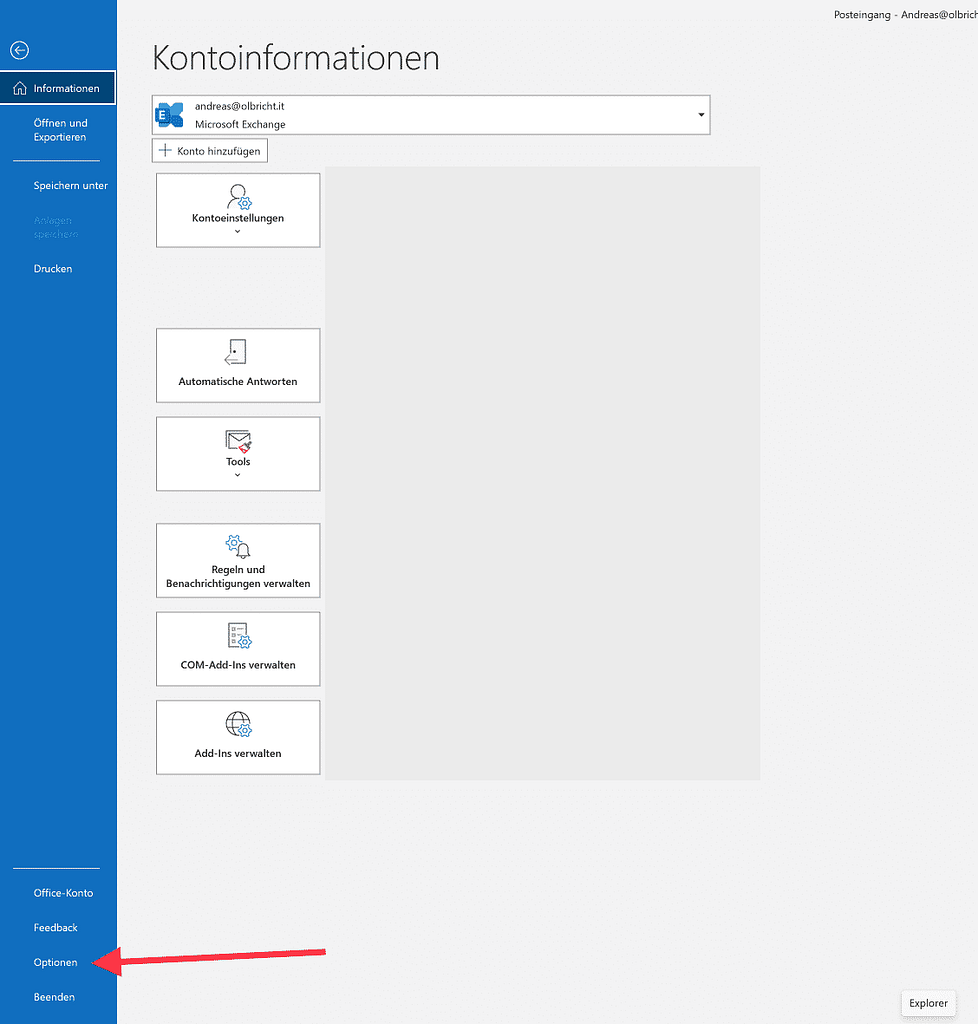Open Öffnen und Exportieren
978x1024 pixels.
pyautogui.click(x=60, y=130)
